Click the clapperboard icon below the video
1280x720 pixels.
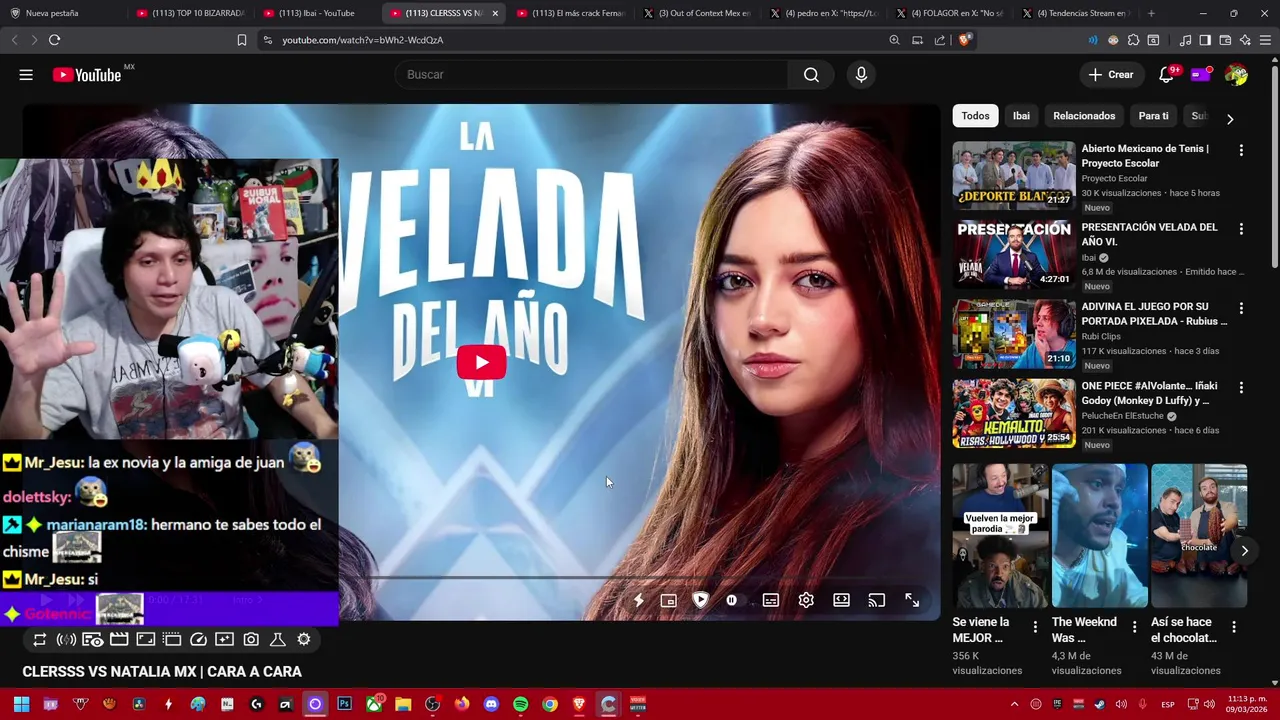tap(119, 640)
